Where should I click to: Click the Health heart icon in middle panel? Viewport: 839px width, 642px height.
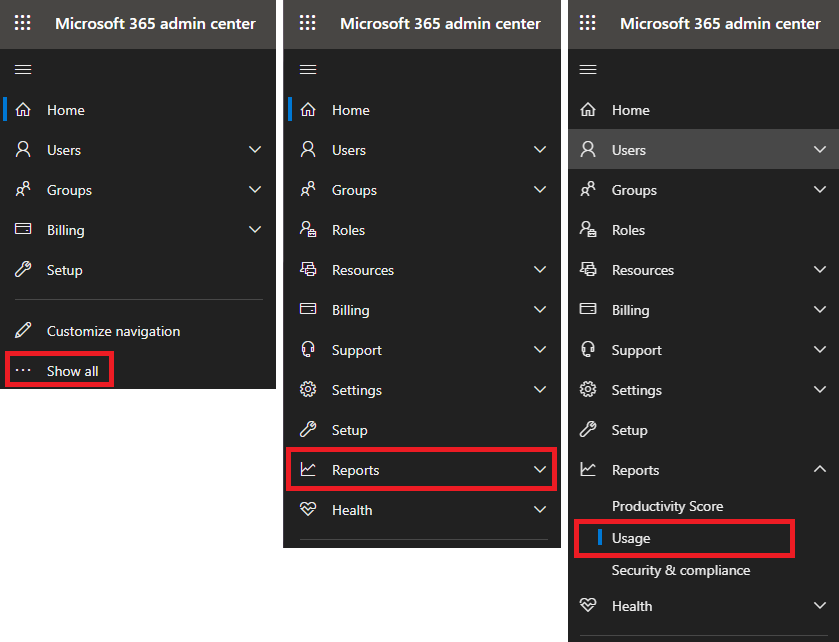pos(308,509)
